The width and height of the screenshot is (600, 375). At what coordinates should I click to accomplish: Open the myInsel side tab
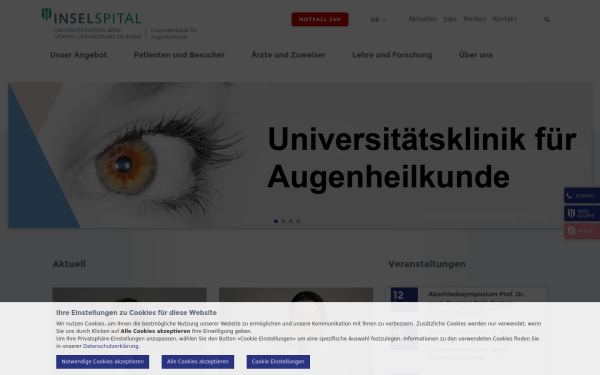coord(582,231)
